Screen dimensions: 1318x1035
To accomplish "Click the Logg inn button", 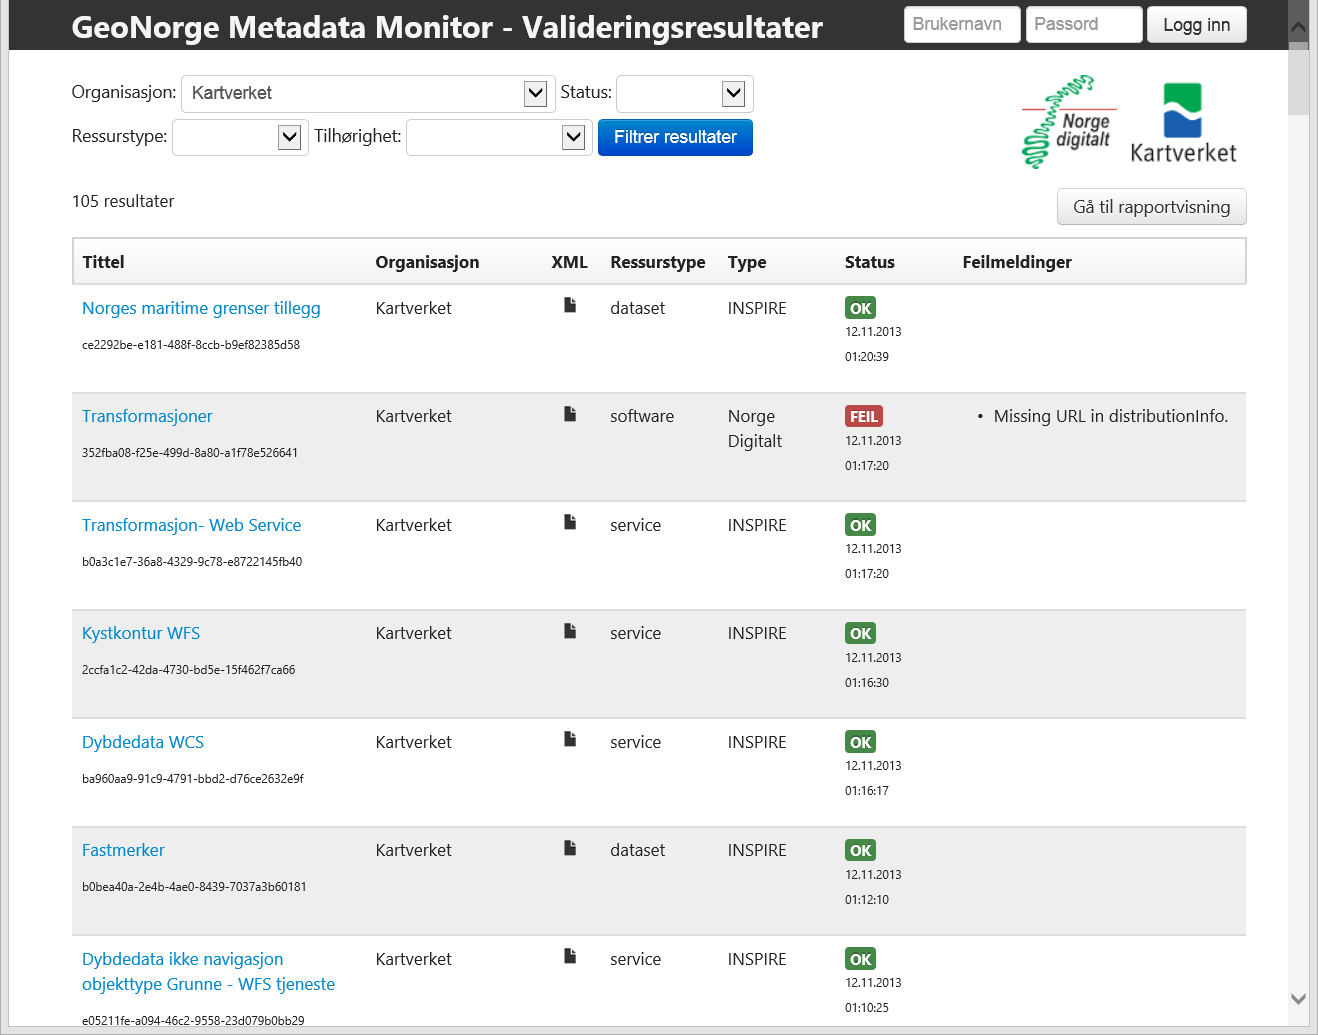I will (x=1196, y=25).
